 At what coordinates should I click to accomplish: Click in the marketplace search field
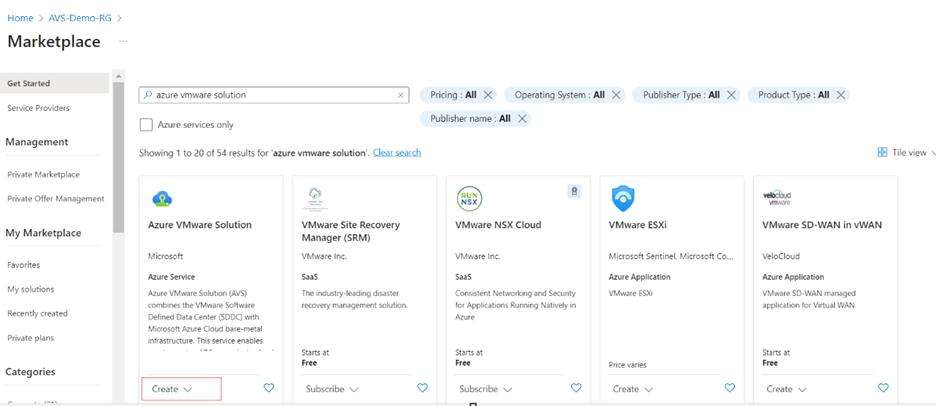[x=273, y=95]
